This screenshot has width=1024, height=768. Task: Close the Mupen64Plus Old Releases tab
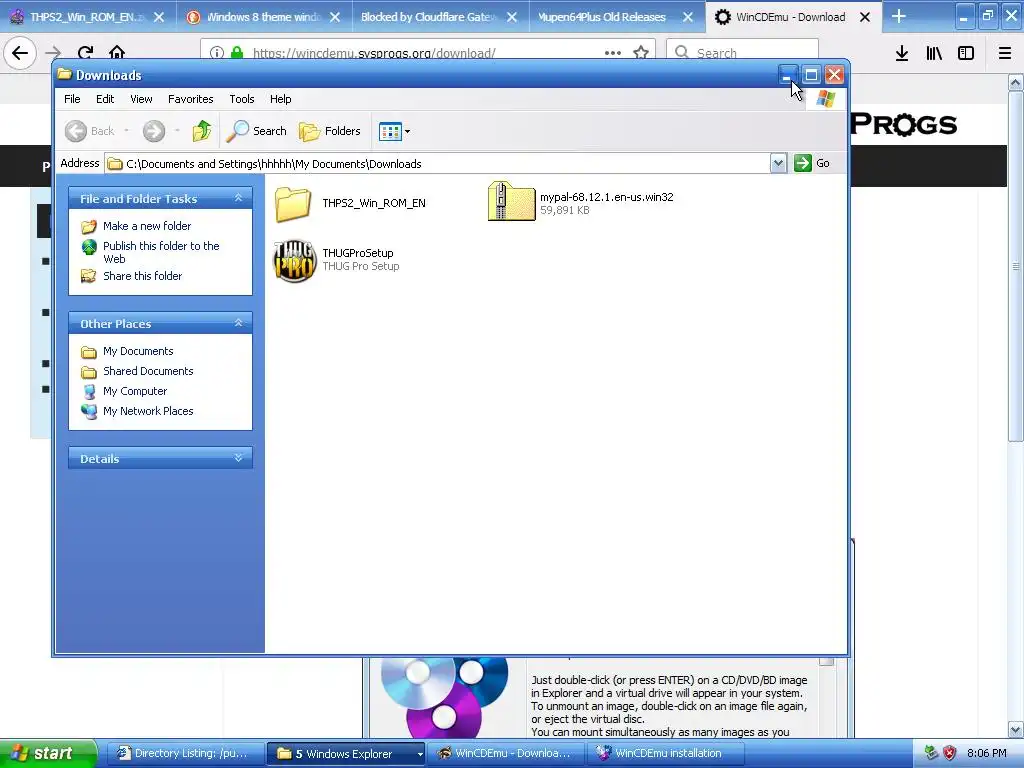coord(688,17)
